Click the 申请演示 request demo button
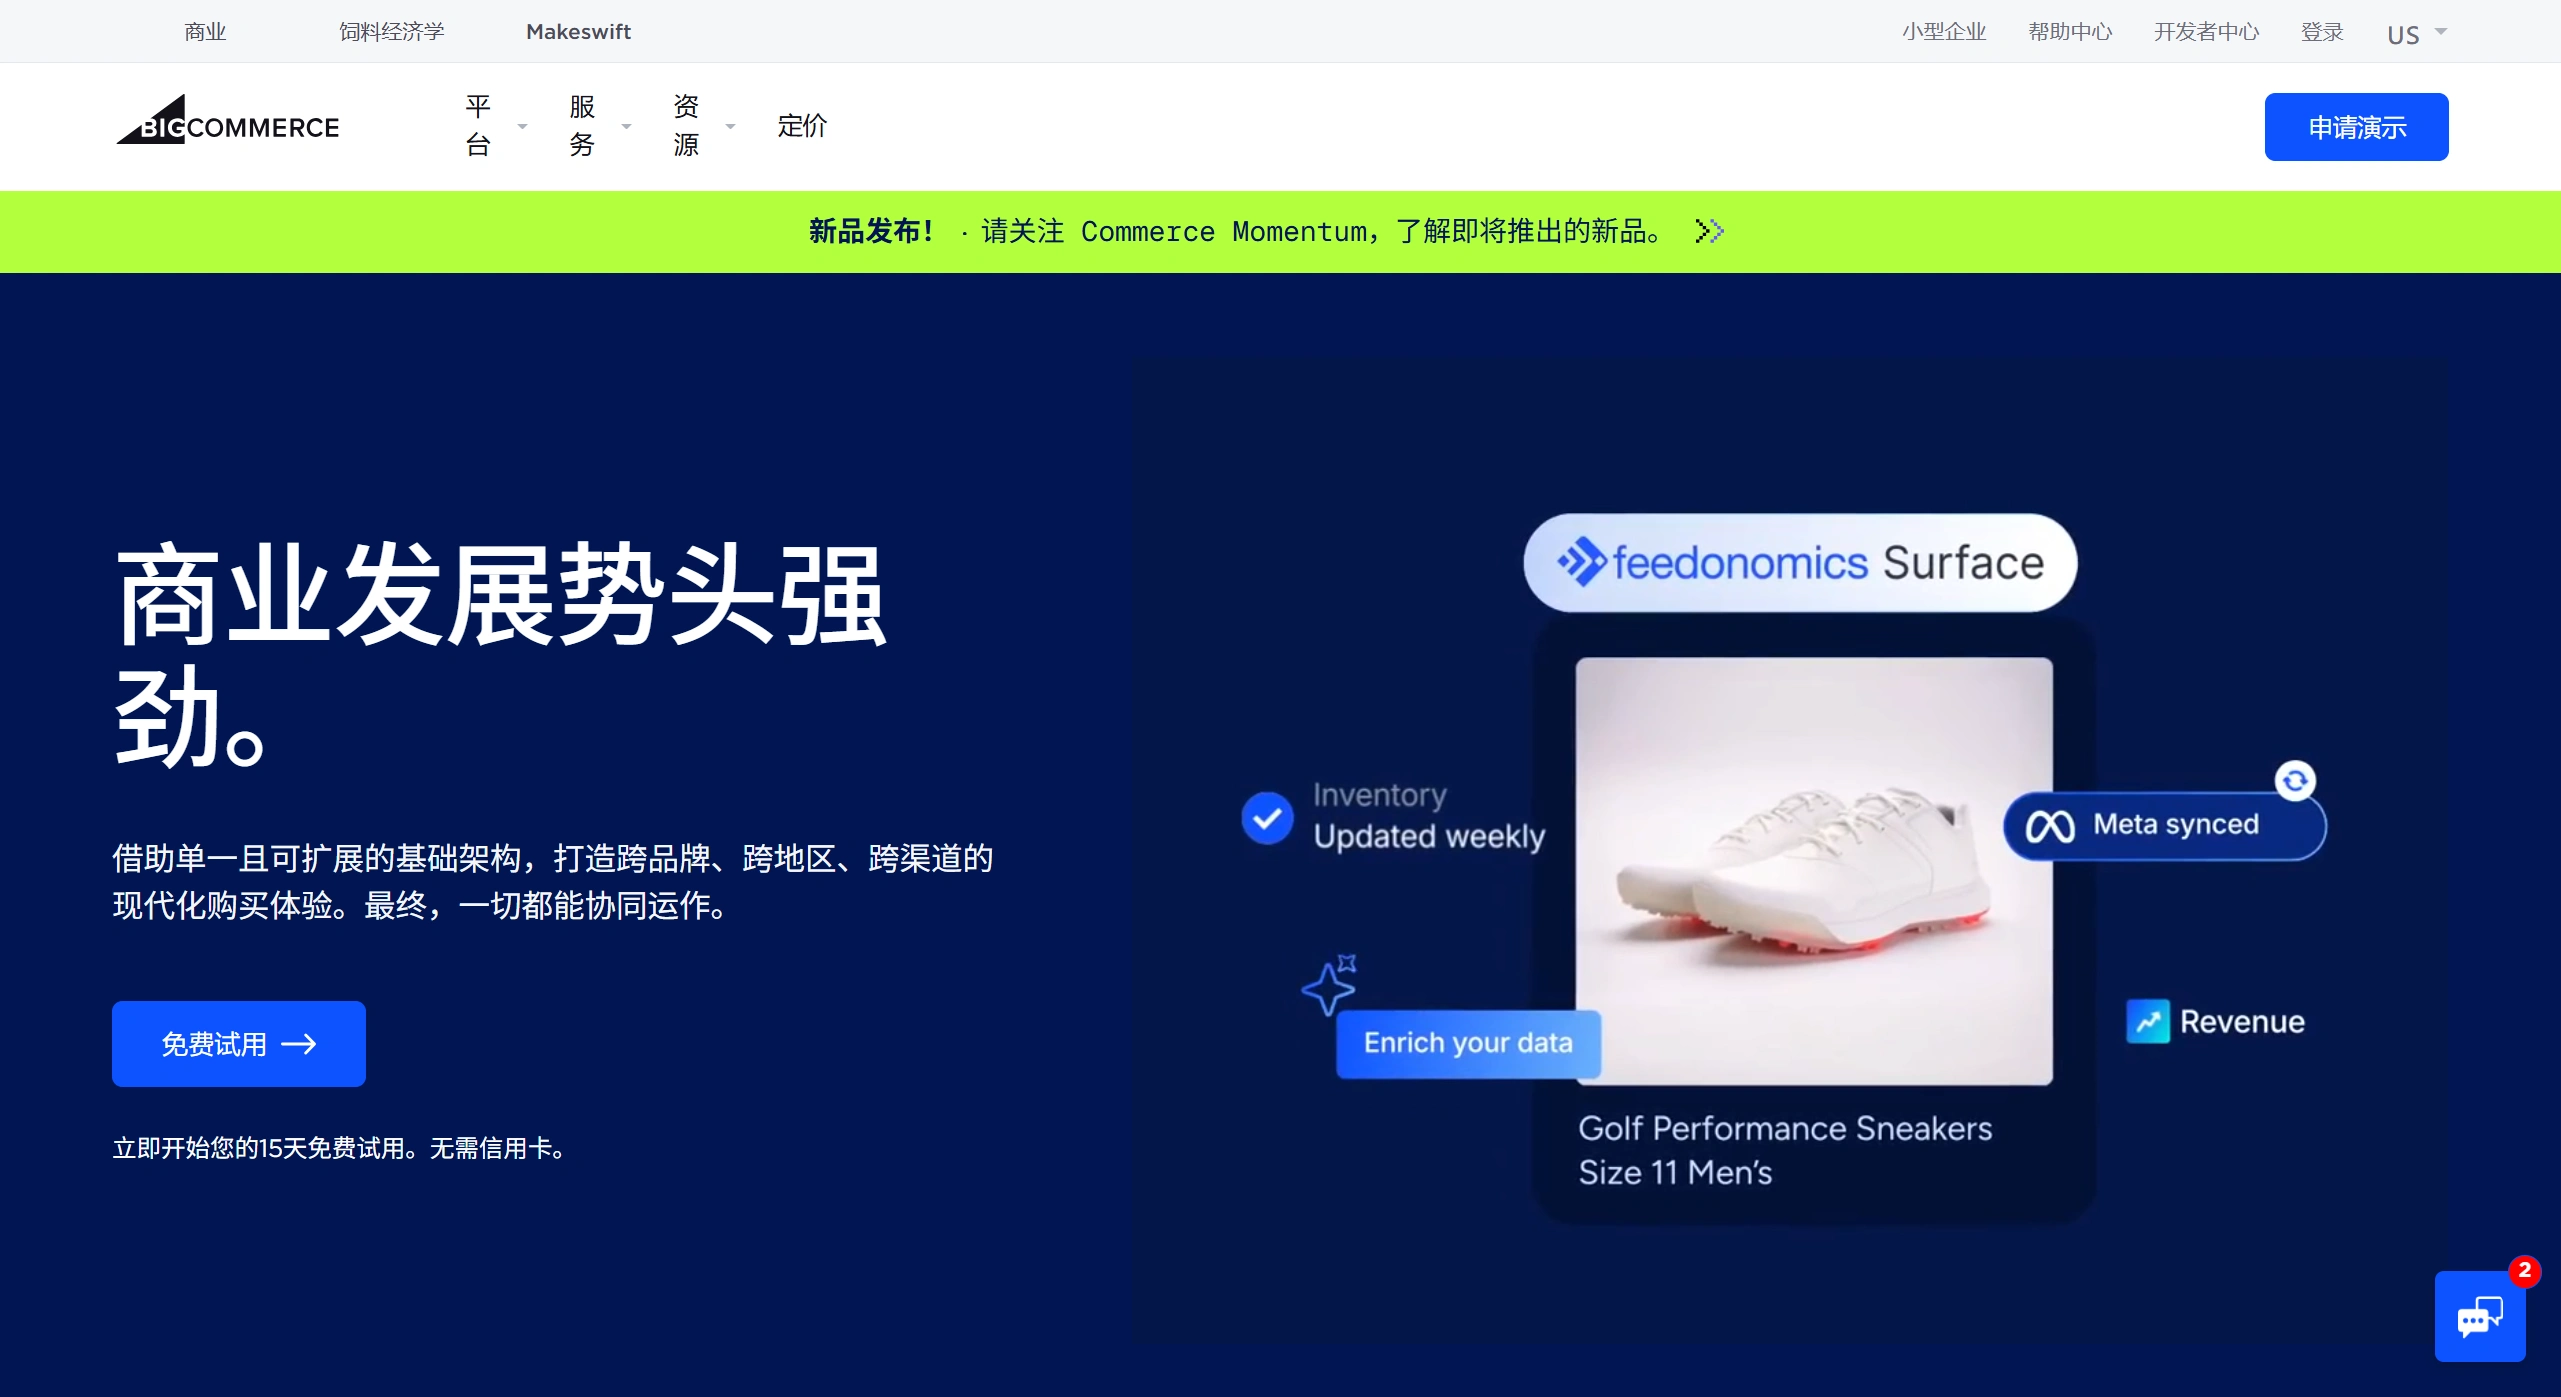This screenshot has height=1397, width=2561. (x=2356, y=127)
